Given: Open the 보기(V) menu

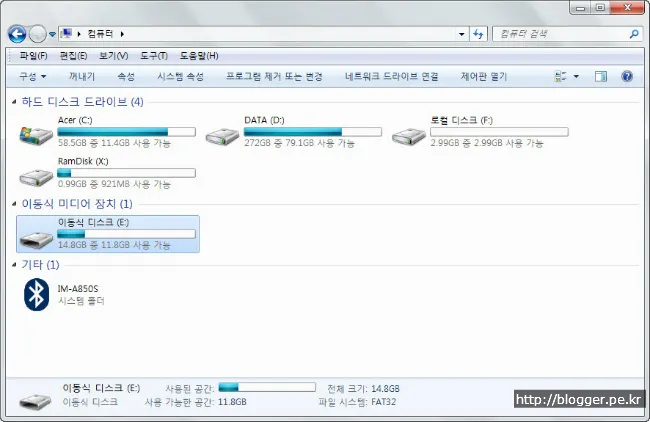Looking at the screenshot, I should pos(114,56).
